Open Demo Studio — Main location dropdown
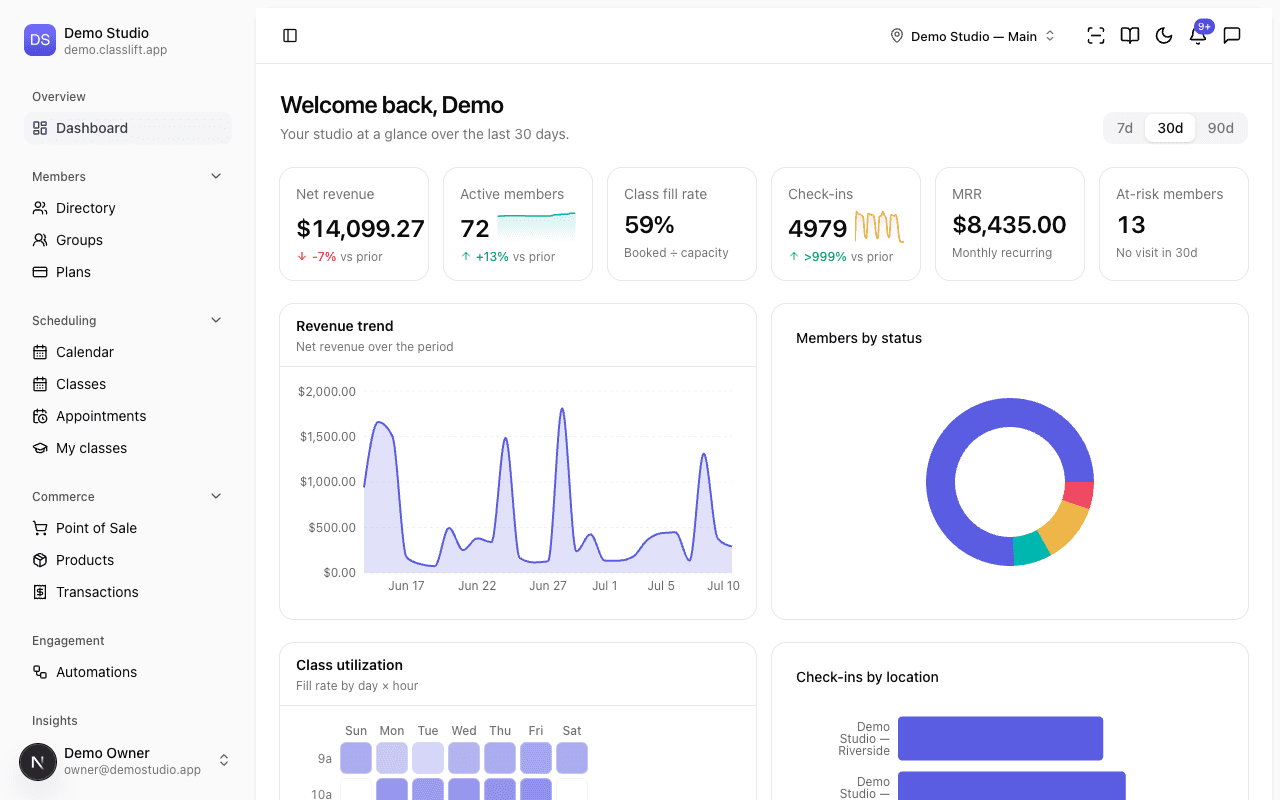The image size is (1280, 800). click(x=973, y=36)
